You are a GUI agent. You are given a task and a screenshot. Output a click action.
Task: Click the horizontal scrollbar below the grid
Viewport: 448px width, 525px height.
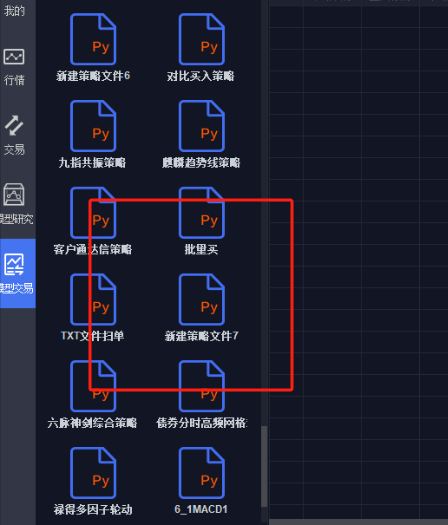coord(359,522)
